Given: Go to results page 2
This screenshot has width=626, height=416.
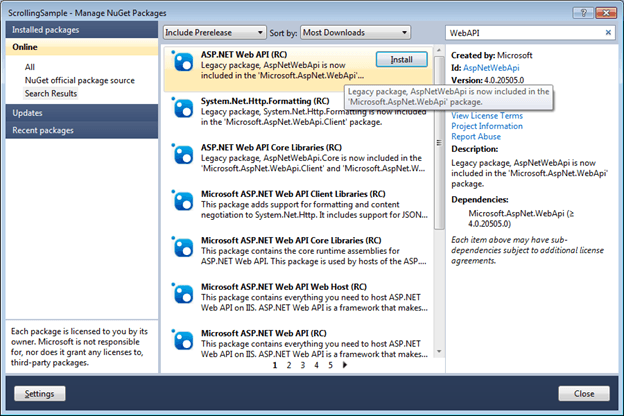Looking at the screenshot, I should (289, 365).
